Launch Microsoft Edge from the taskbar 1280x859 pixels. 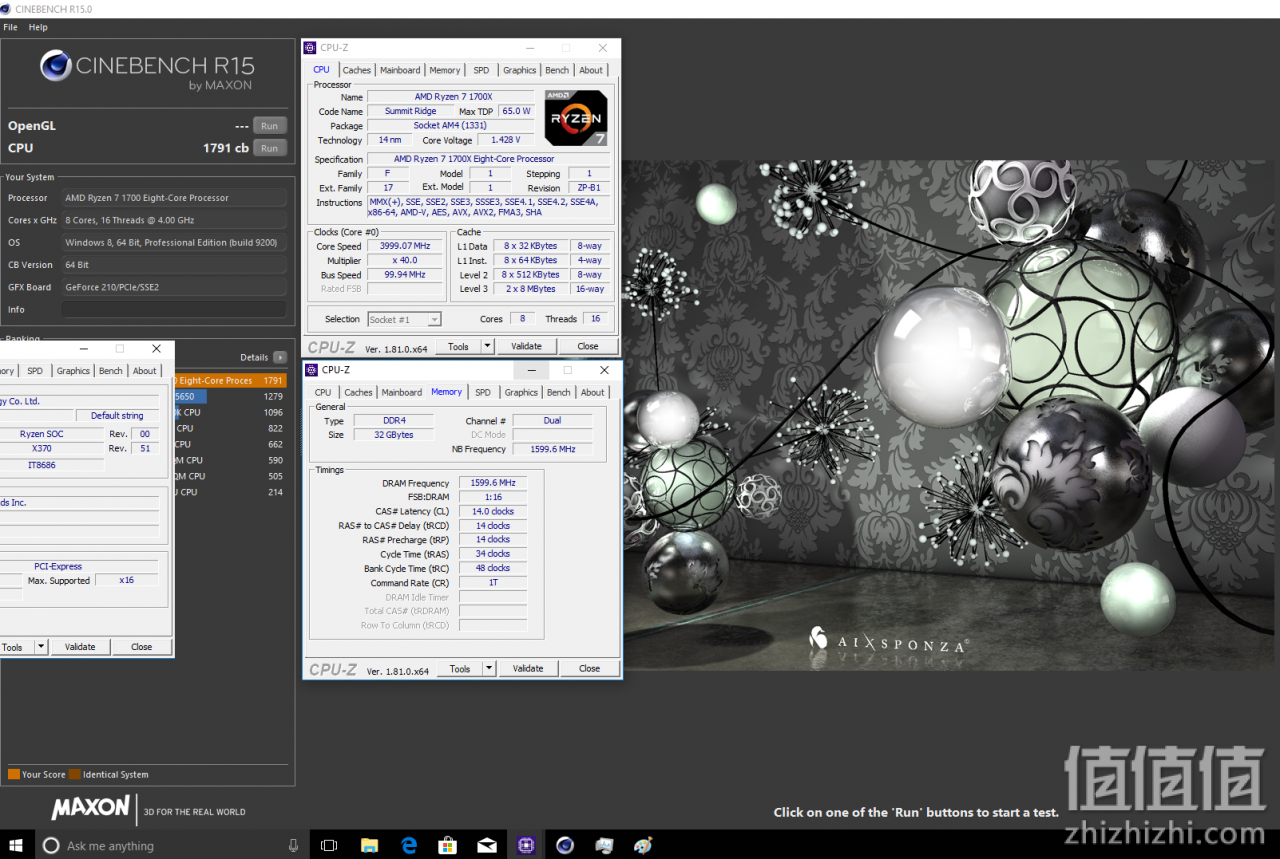(x=409, y=845)
